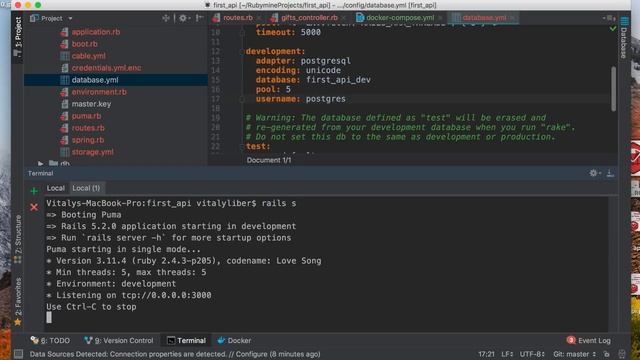Toggle the Favorites side panel

pos(18,302)
